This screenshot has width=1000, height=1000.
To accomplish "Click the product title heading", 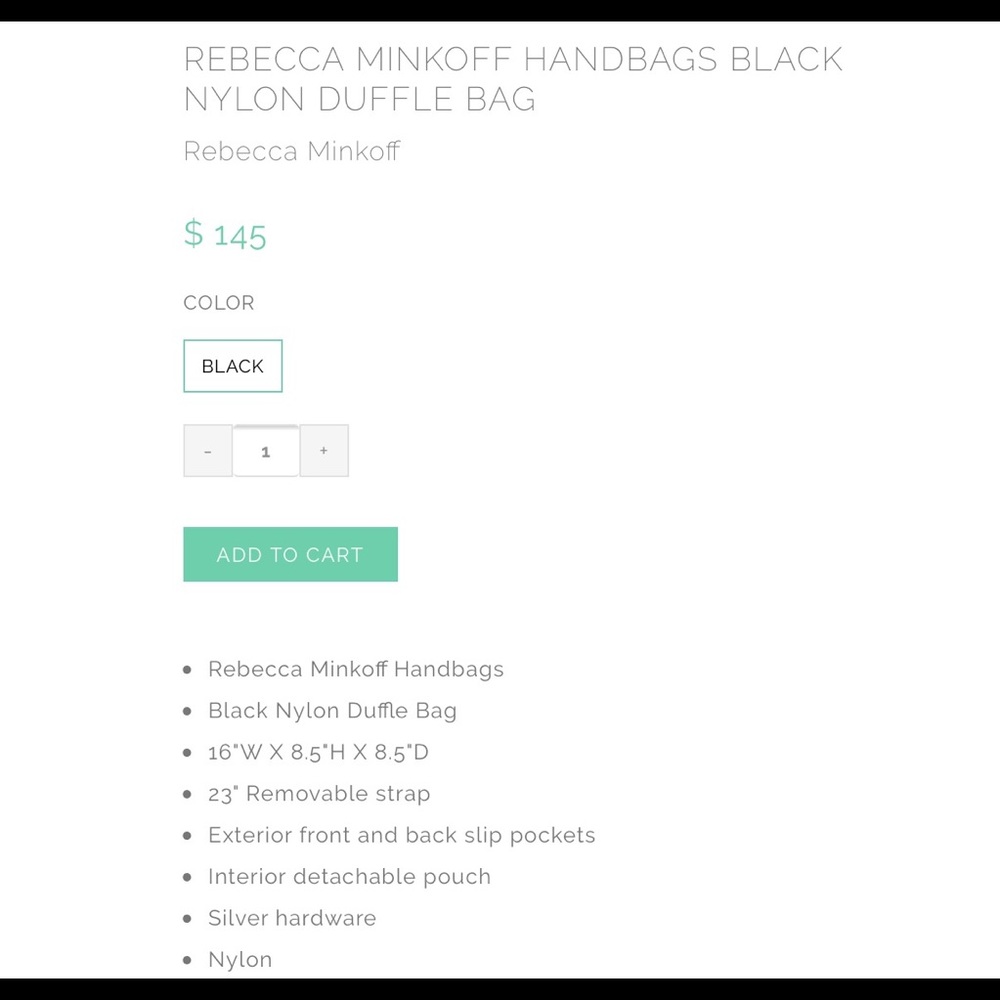I will [x=513, y=79].
